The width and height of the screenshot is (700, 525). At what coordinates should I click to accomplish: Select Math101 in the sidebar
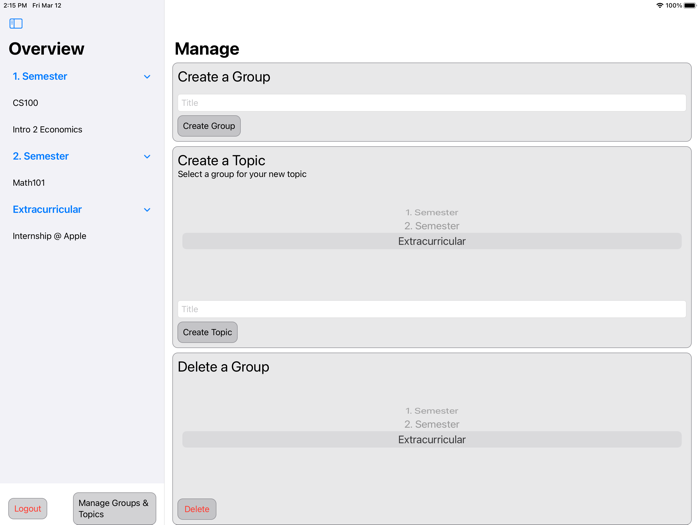click(29, 183)
